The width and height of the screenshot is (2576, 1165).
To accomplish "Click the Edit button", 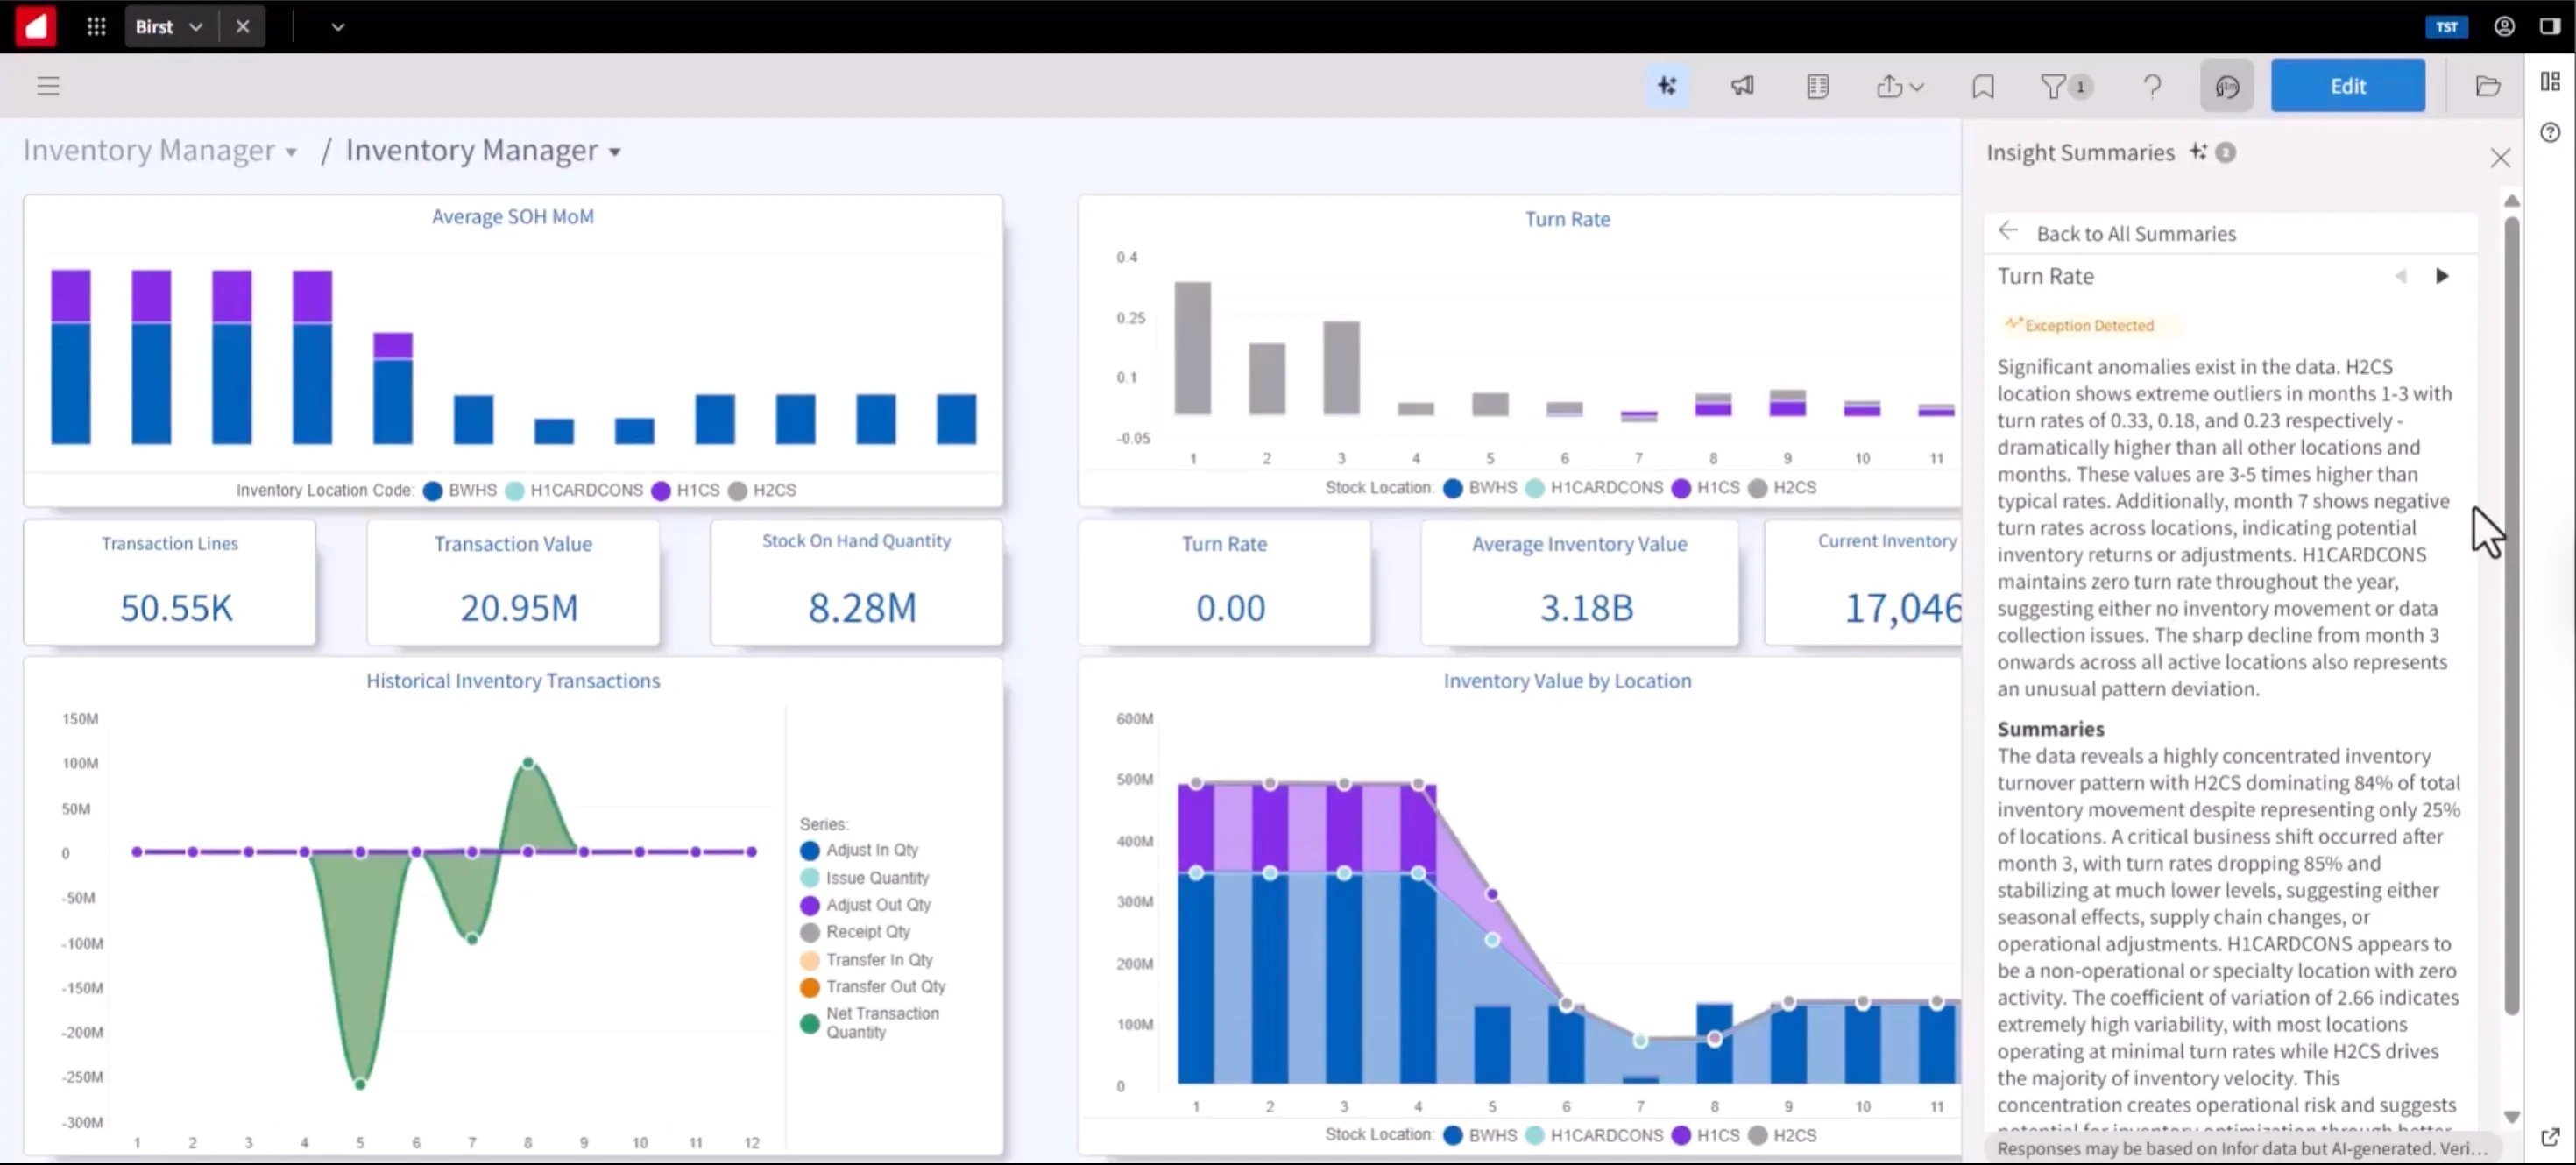I will (2348, 85).
